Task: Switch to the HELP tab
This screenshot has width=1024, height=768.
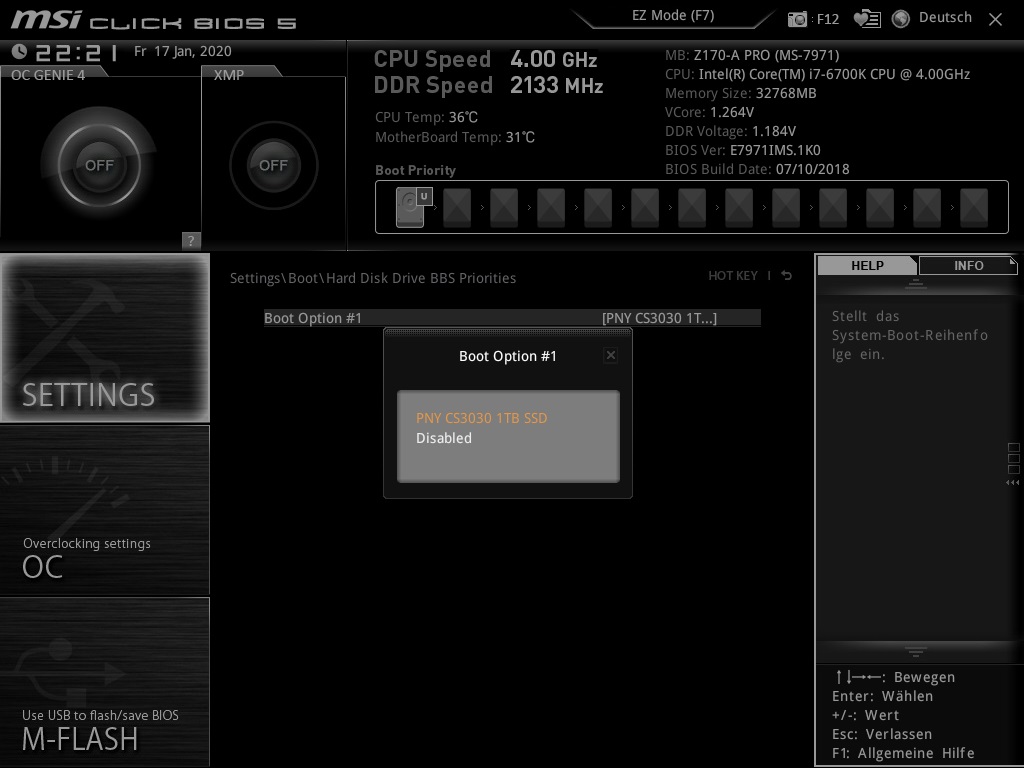Action: click(867, 265)
